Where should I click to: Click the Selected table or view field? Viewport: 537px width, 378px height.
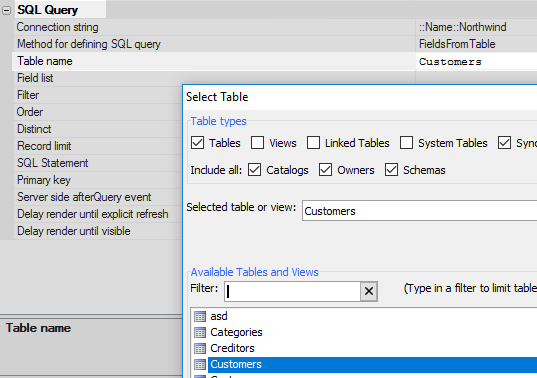click(x=420, y=211)
